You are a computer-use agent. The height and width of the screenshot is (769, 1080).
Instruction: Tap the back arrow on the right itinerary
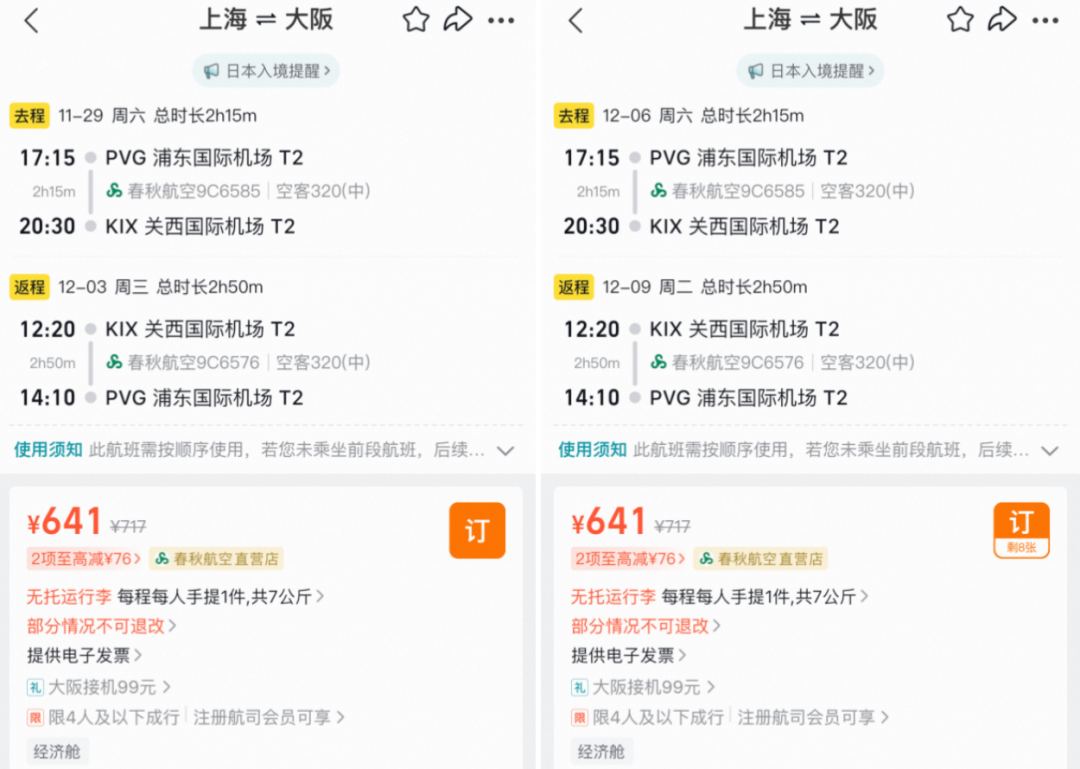[x=575, y=20]
